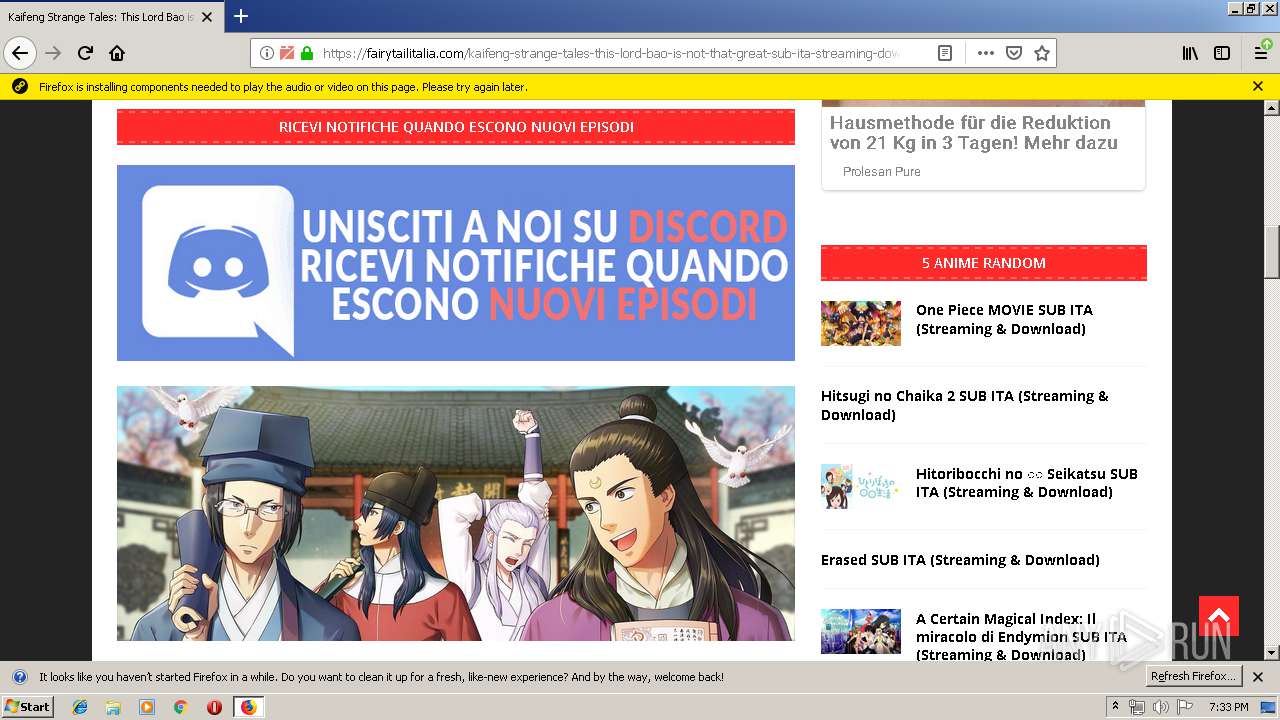Open the page actions menu
Image resolution: width=1280 pixels, height=720 pixels.
click(x=985, y=53)
